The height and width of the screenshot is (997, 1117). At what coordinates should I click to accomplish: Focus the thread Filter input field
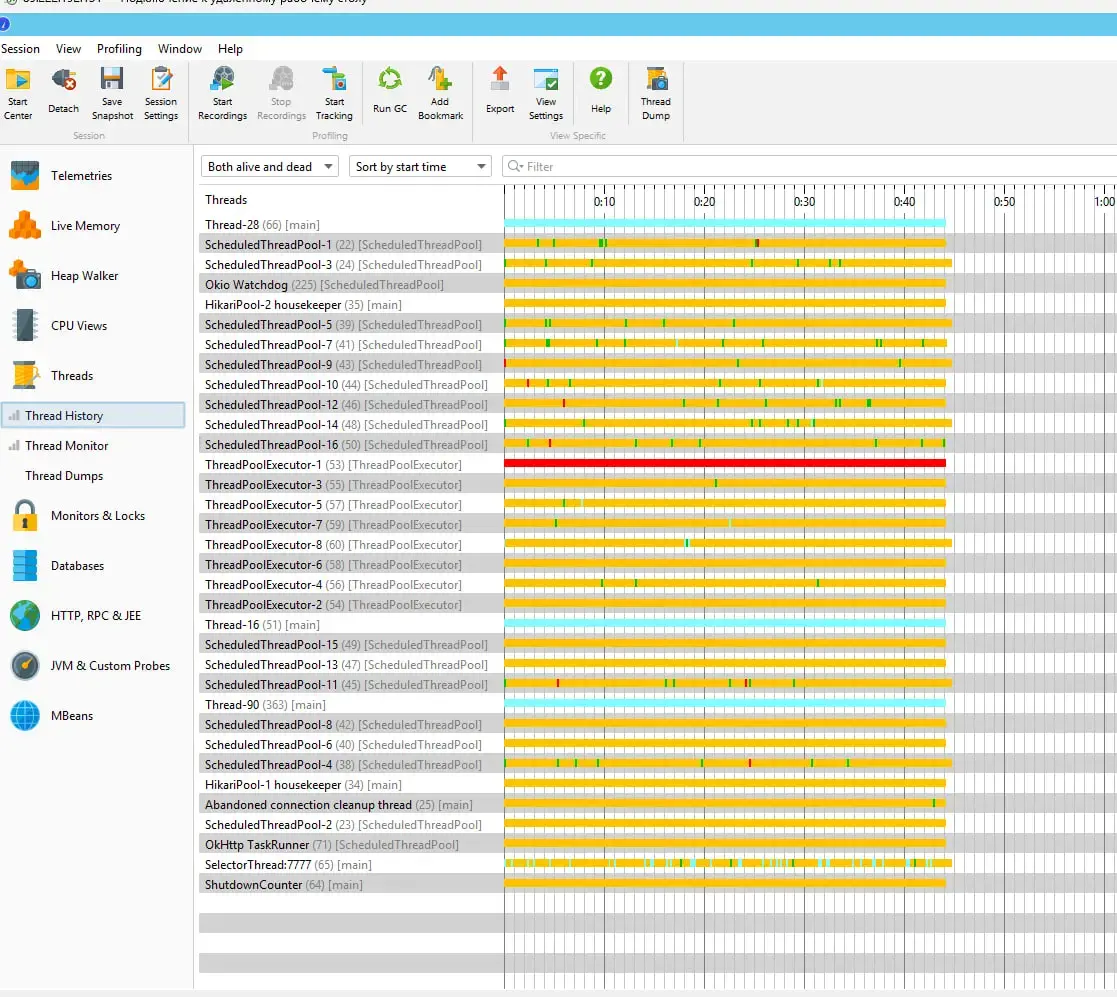point(809,167)
